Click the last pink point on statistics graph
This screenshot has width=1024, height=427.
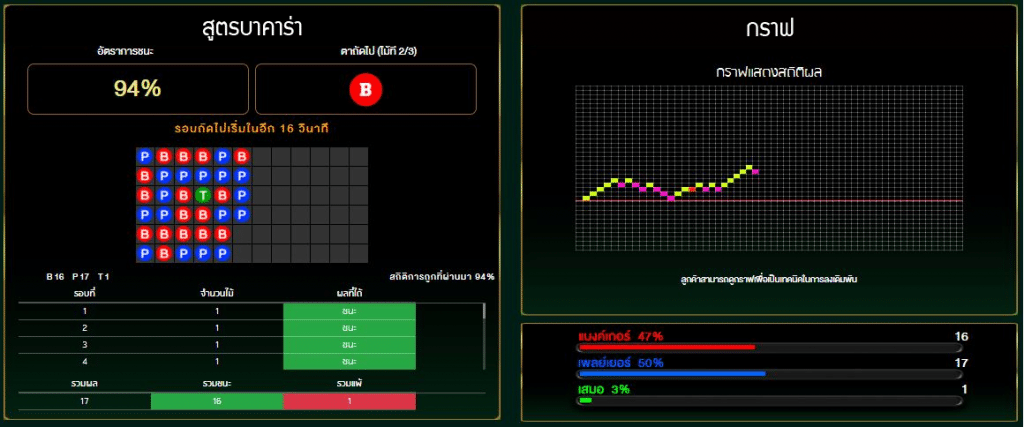tap(757, 172)
